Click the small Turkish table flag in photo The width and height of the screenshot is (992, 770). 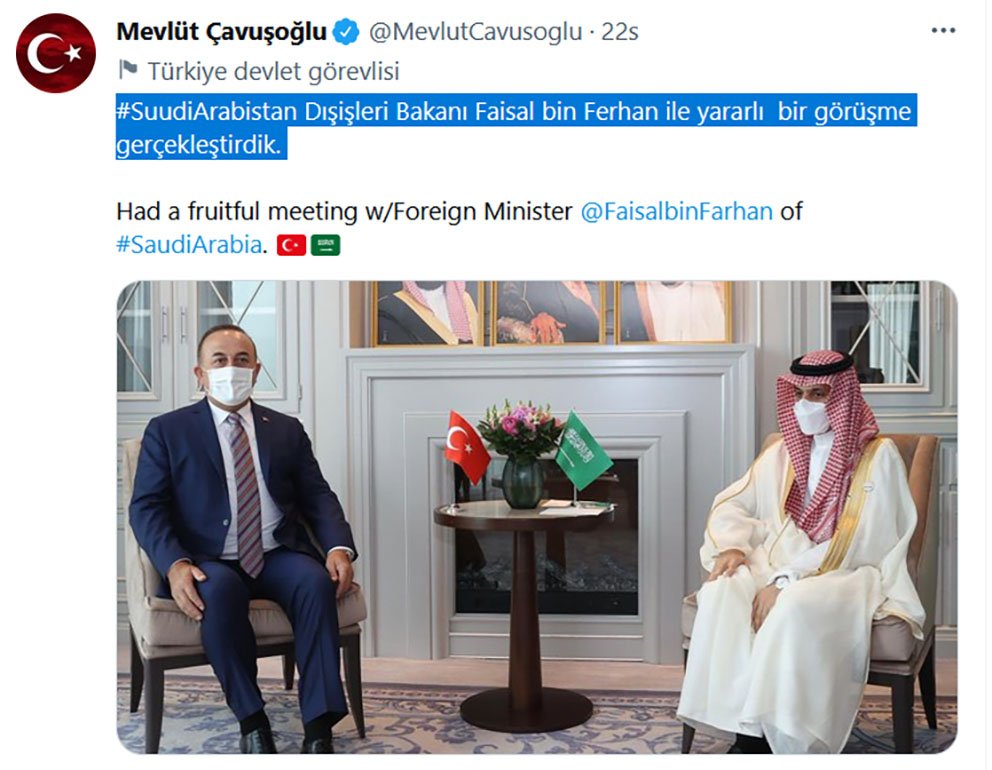click(466, 445)
